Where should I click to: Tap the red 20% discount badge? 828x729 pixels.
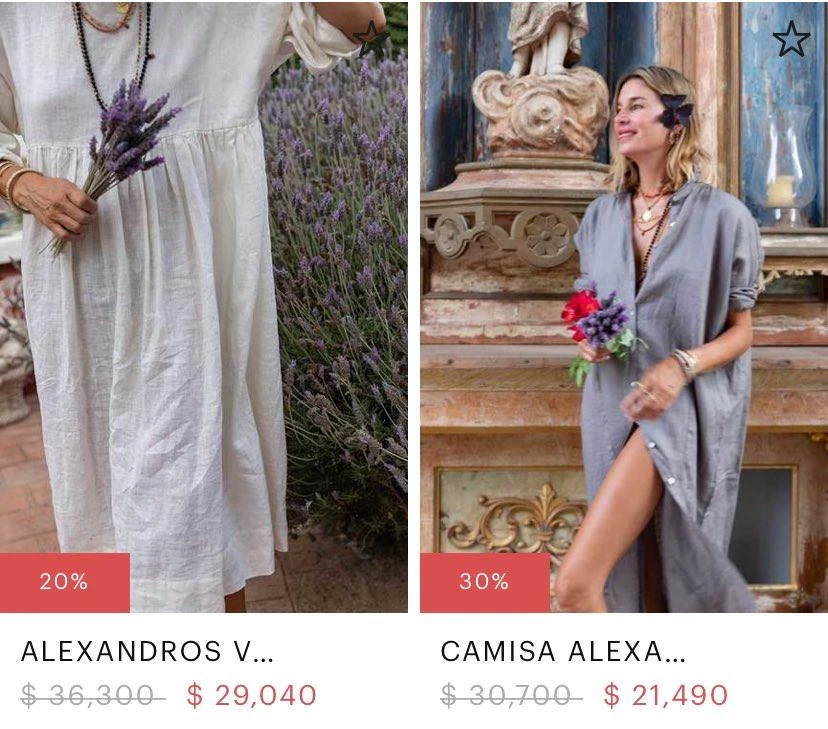pos(65,582)
